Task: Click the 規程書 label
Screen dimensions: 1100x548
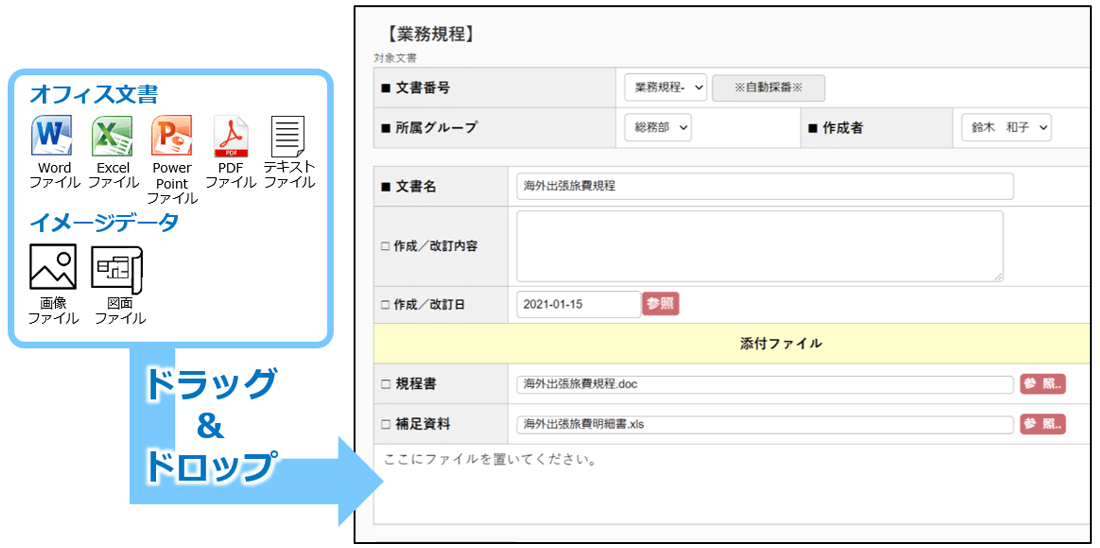Action: 415,385
